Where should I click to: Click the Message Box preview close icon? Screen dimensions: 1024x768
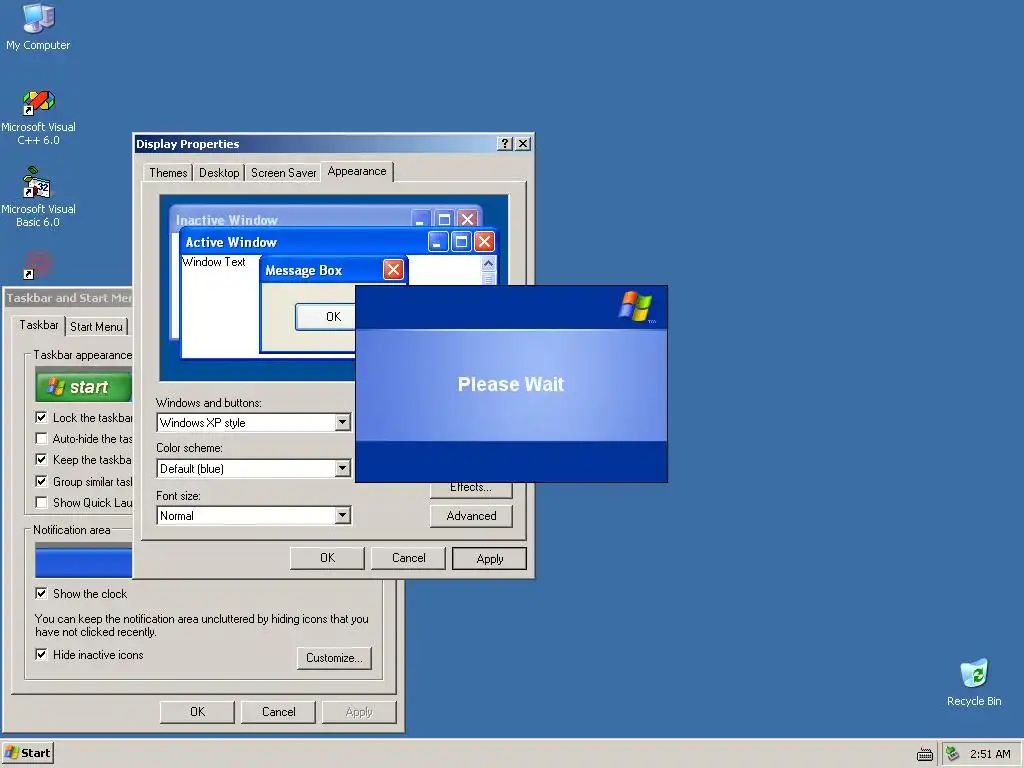[393, 270]
